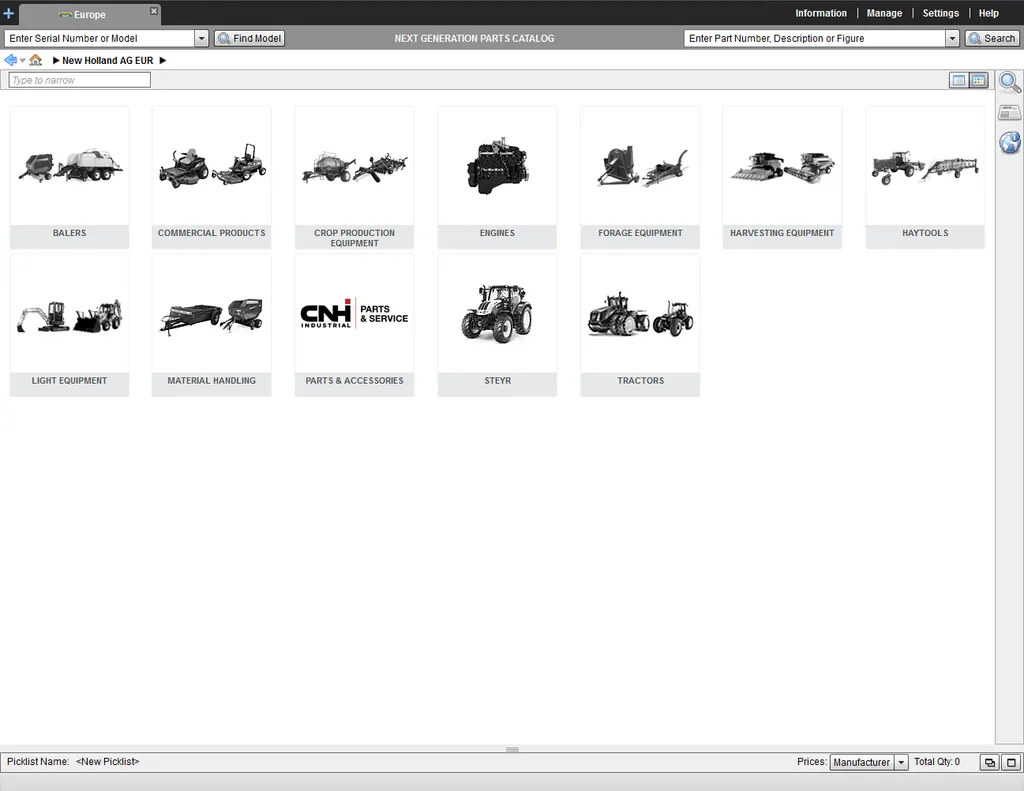Screen dimensions: 1024x791
Task: Open the Material Handling category
Action: pyautogui.click(x=212, y=325)
